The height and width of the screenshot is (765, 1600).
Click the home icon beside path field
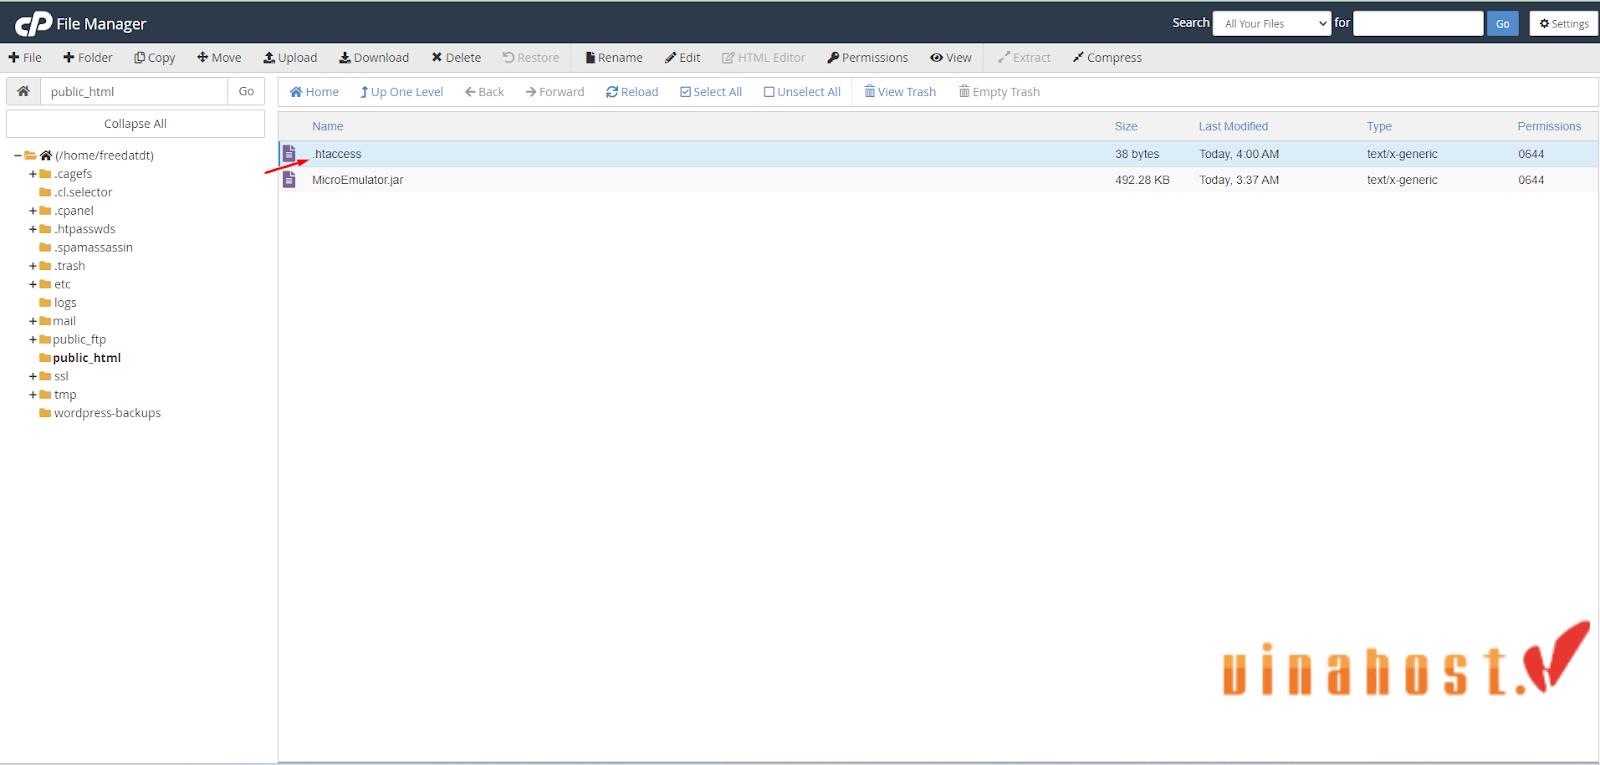tap(23, 91)
